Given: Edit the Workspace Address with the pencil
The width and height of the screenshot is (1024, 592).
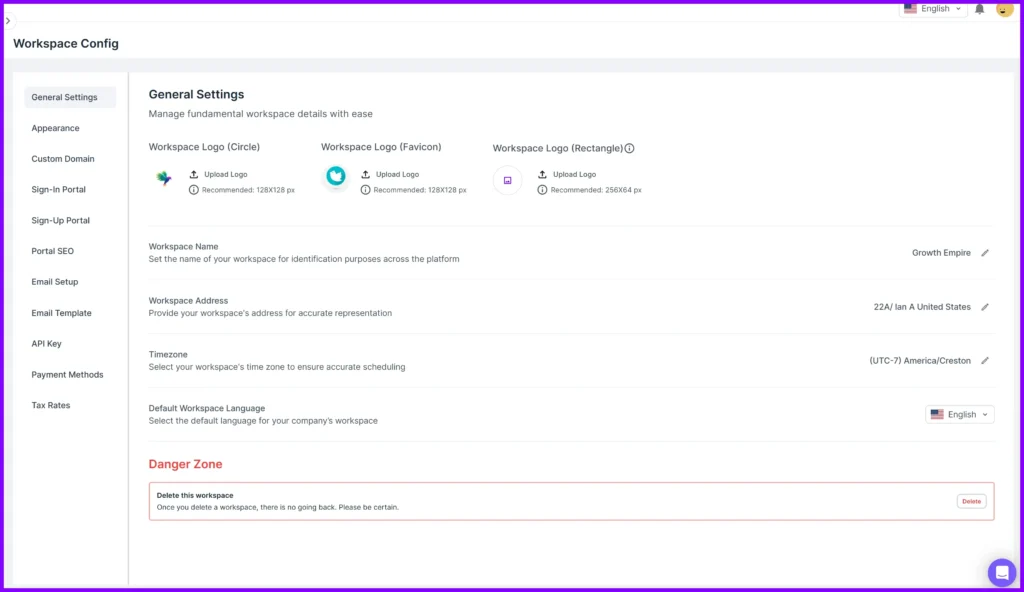Looking at the screenshot, I should point(983,307).
